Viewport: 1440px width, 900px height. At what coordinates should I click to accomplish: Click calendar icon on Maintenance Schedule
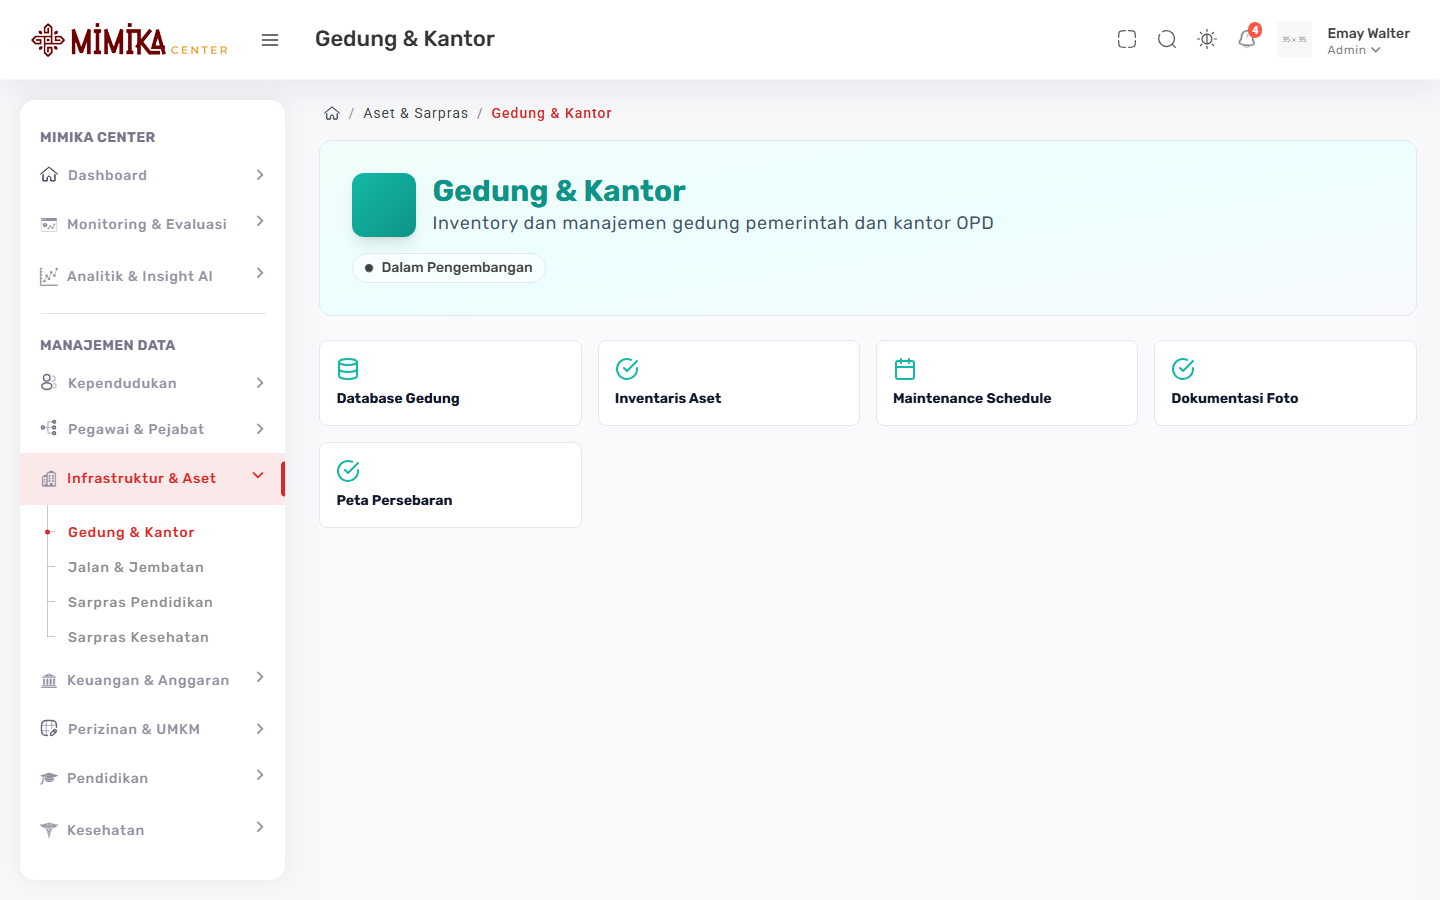(x=905, y=369)
